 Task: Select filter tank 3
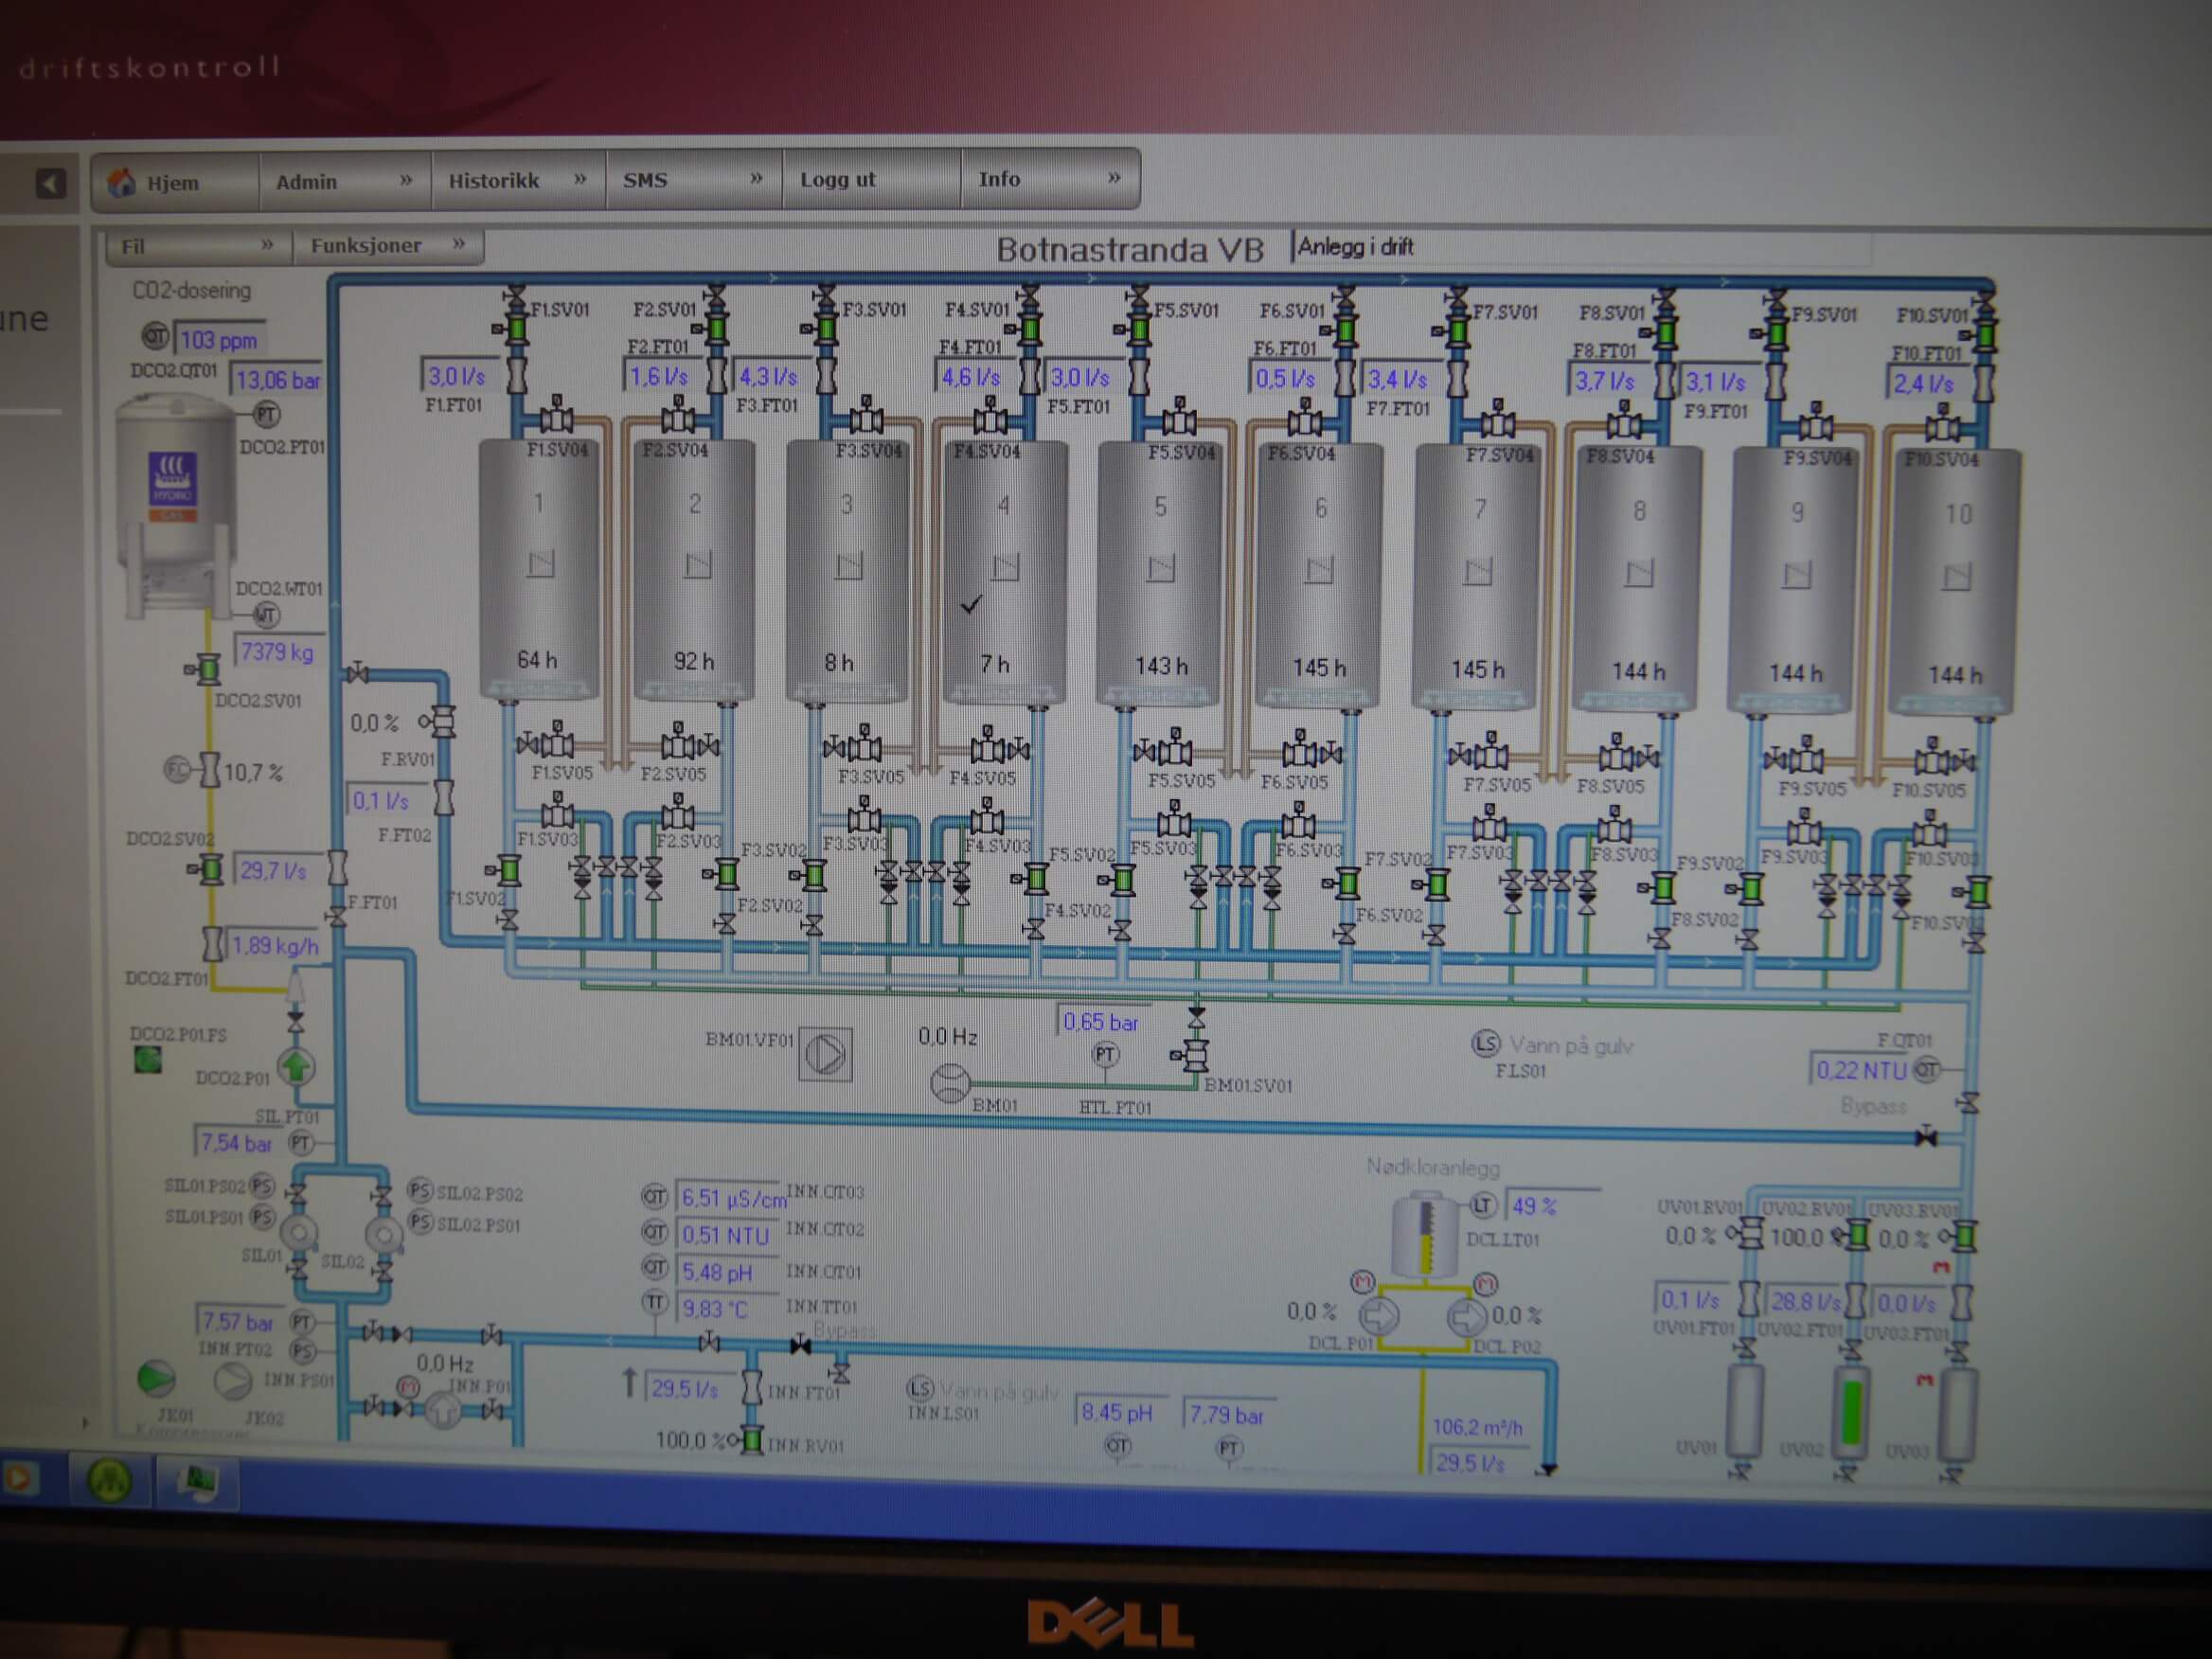848,571
